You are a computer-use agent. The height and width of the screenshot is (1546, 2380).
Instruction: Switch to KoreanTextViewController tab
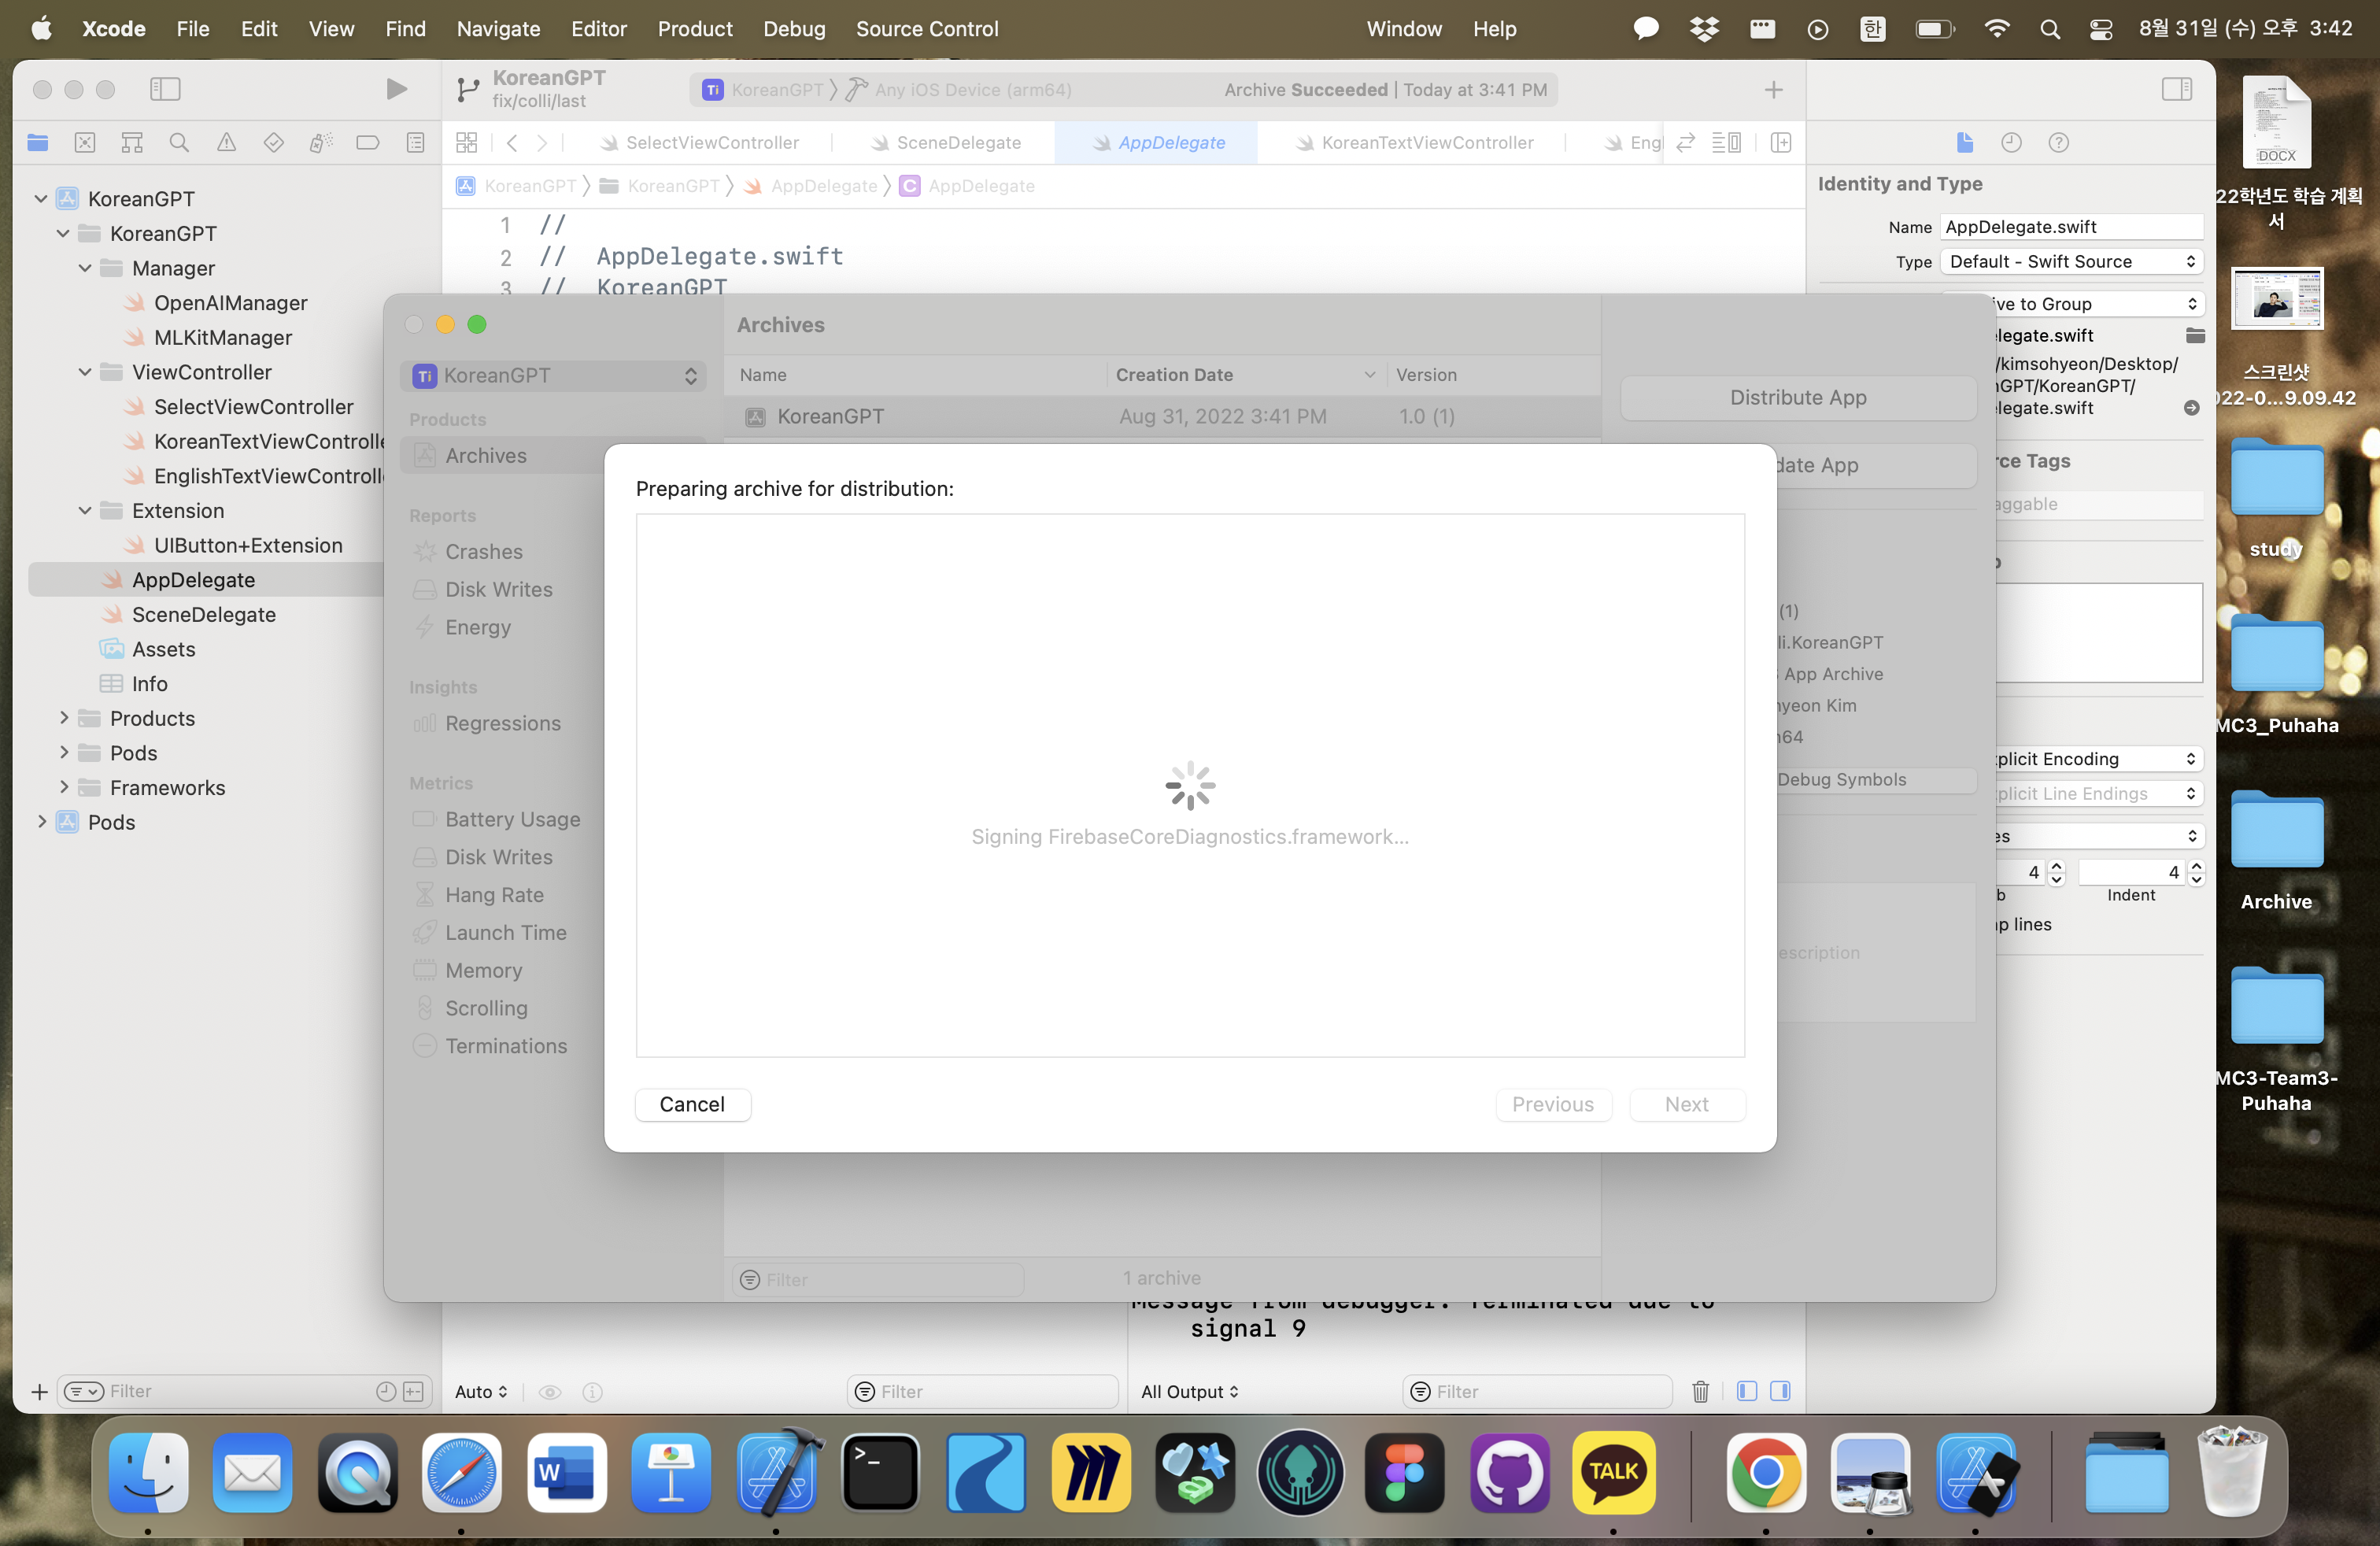[x=1414, y=142]
